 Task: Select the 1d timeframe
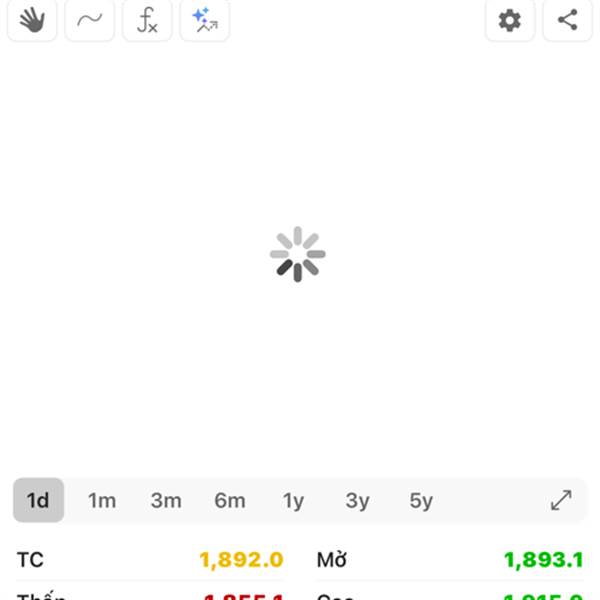click(x=38, y=501)
